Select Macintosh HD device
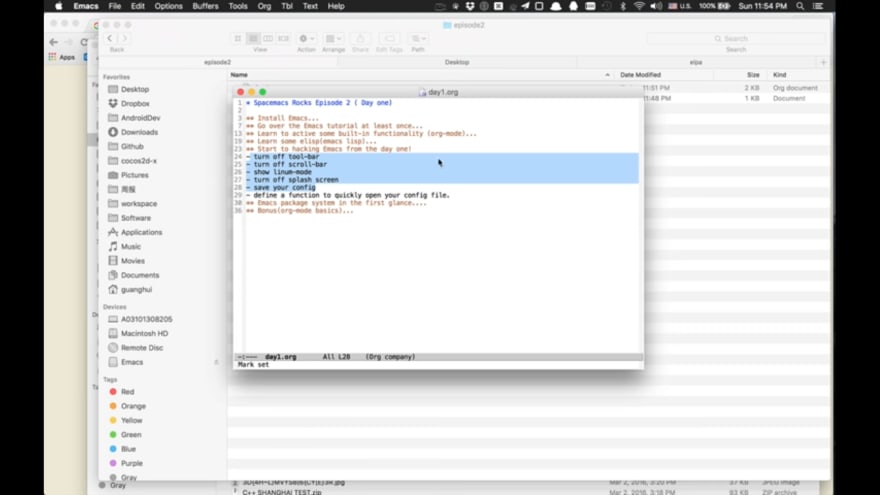Viewport: 880px width, 495px height. point(144,333)
